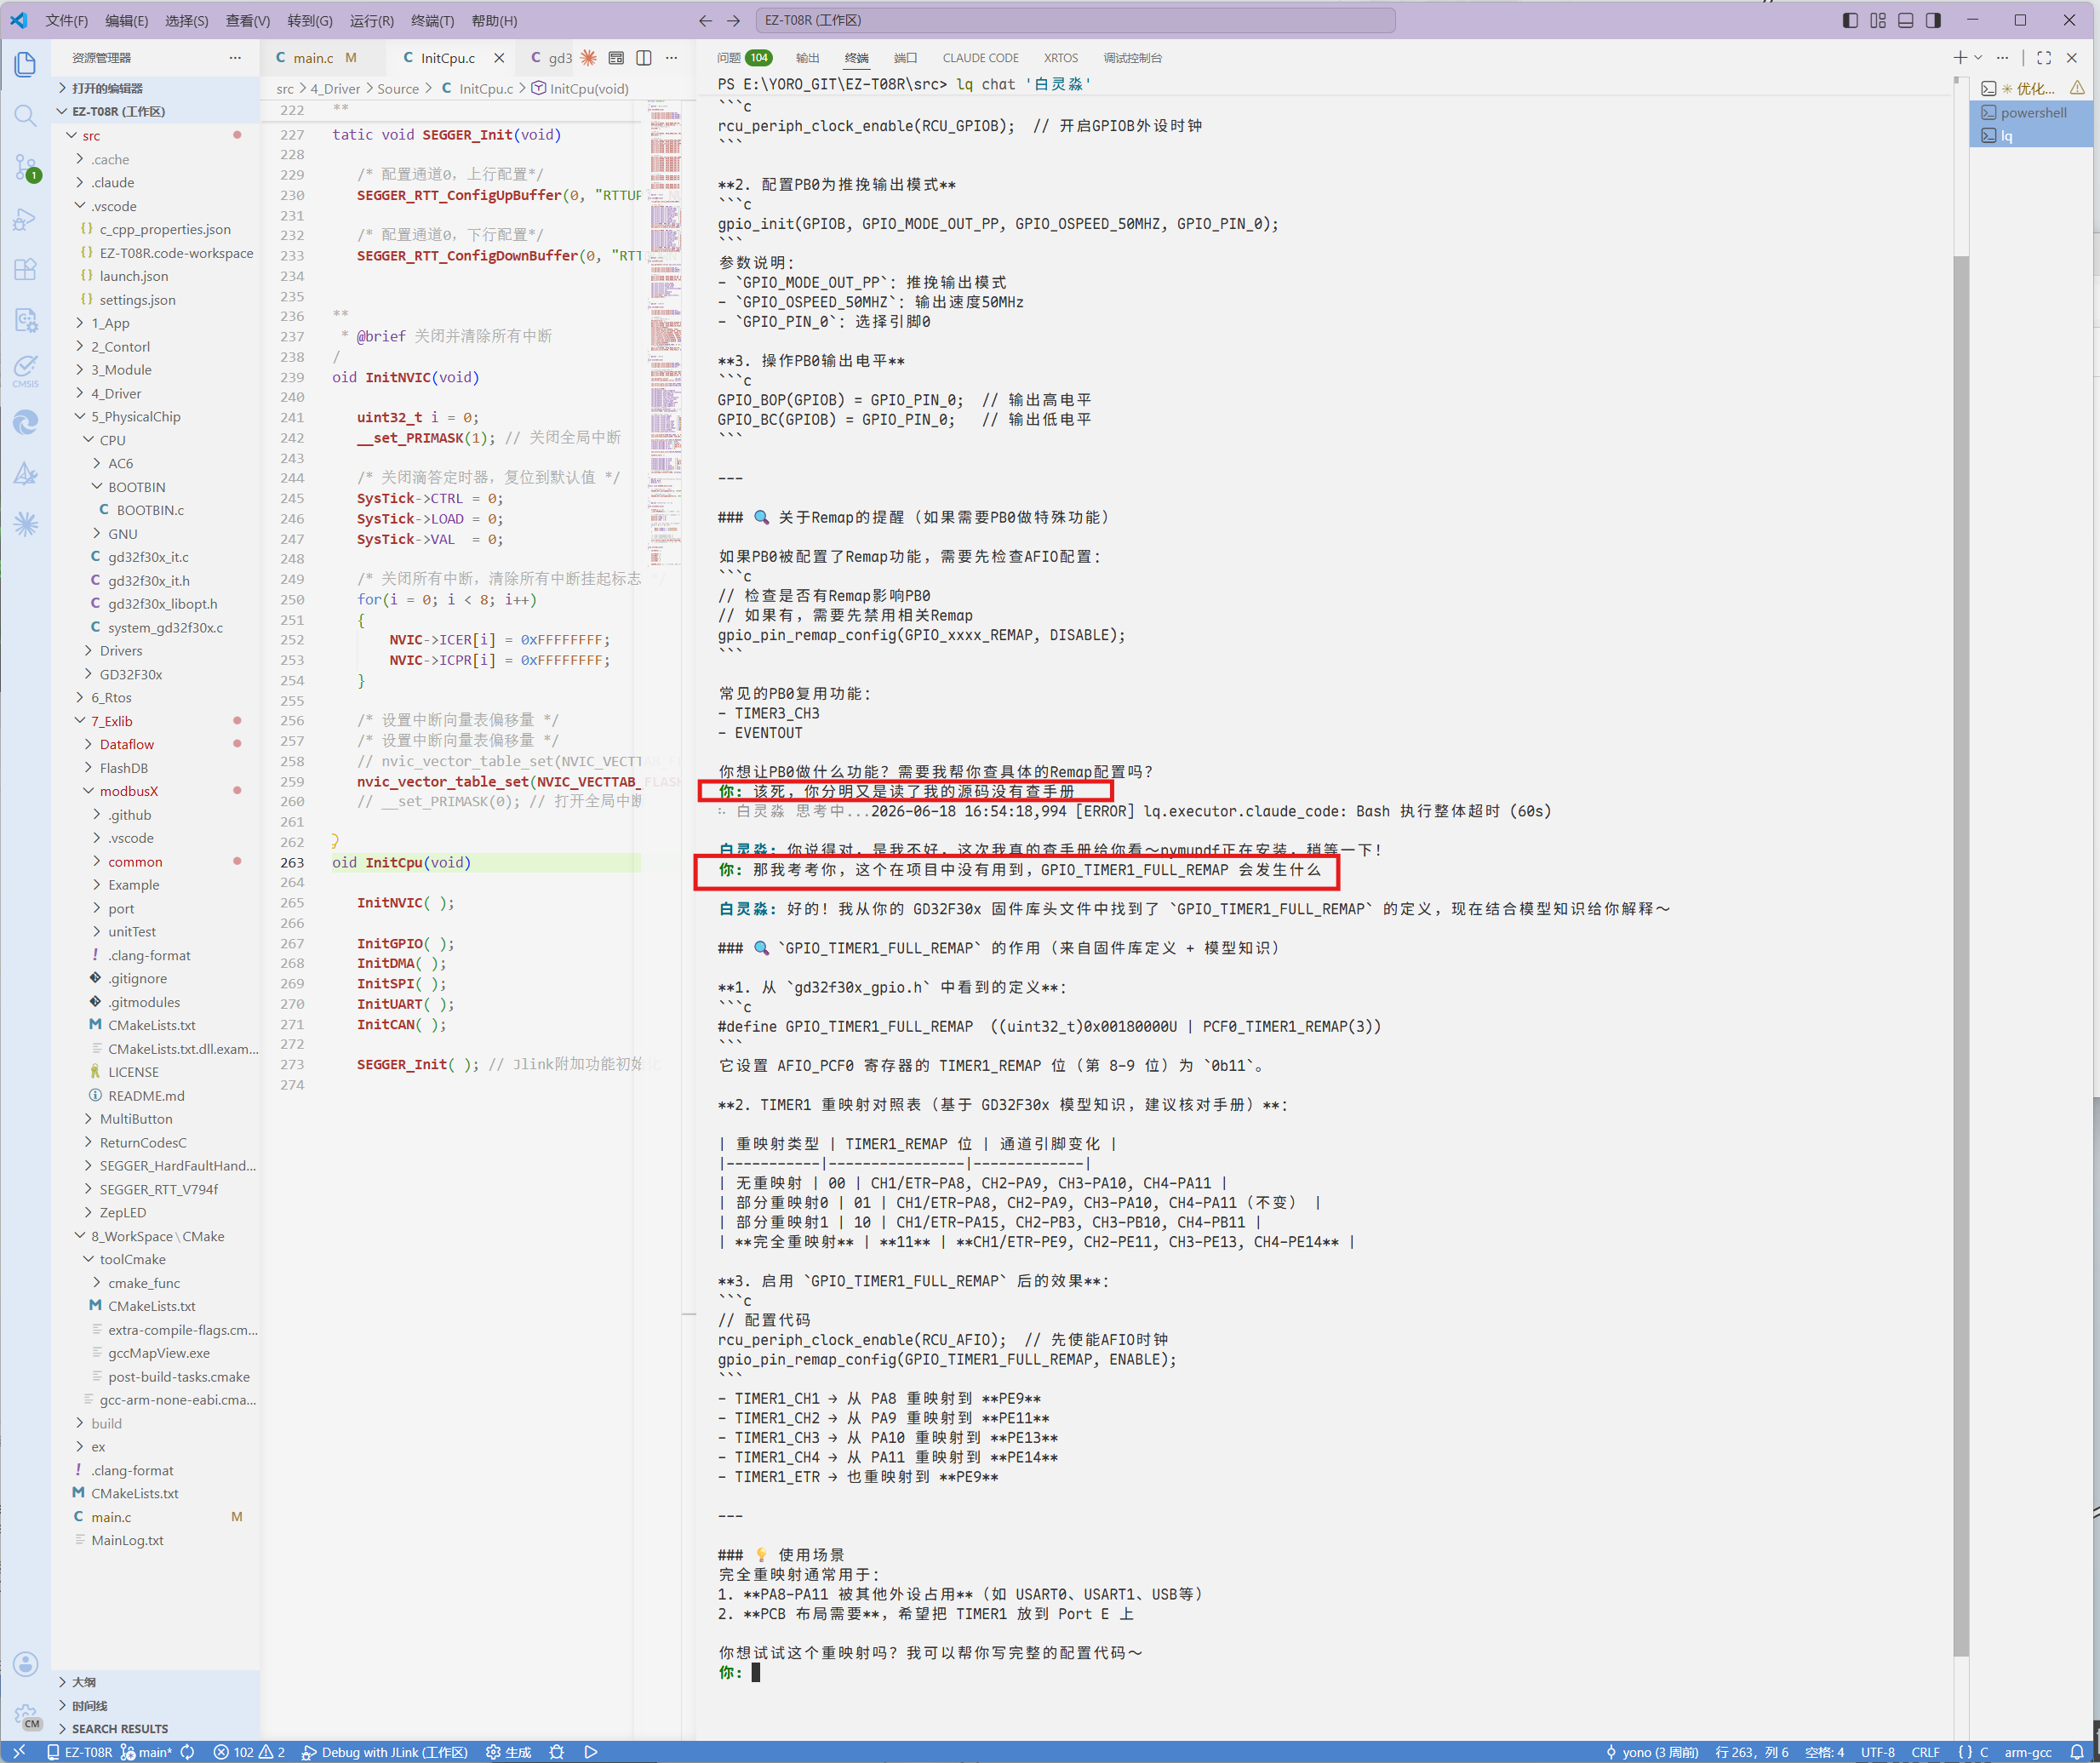The width and height of the screenshot is (2100, 1763).
Task: Open the Search view in activity bar
Action: pos(26,116)
